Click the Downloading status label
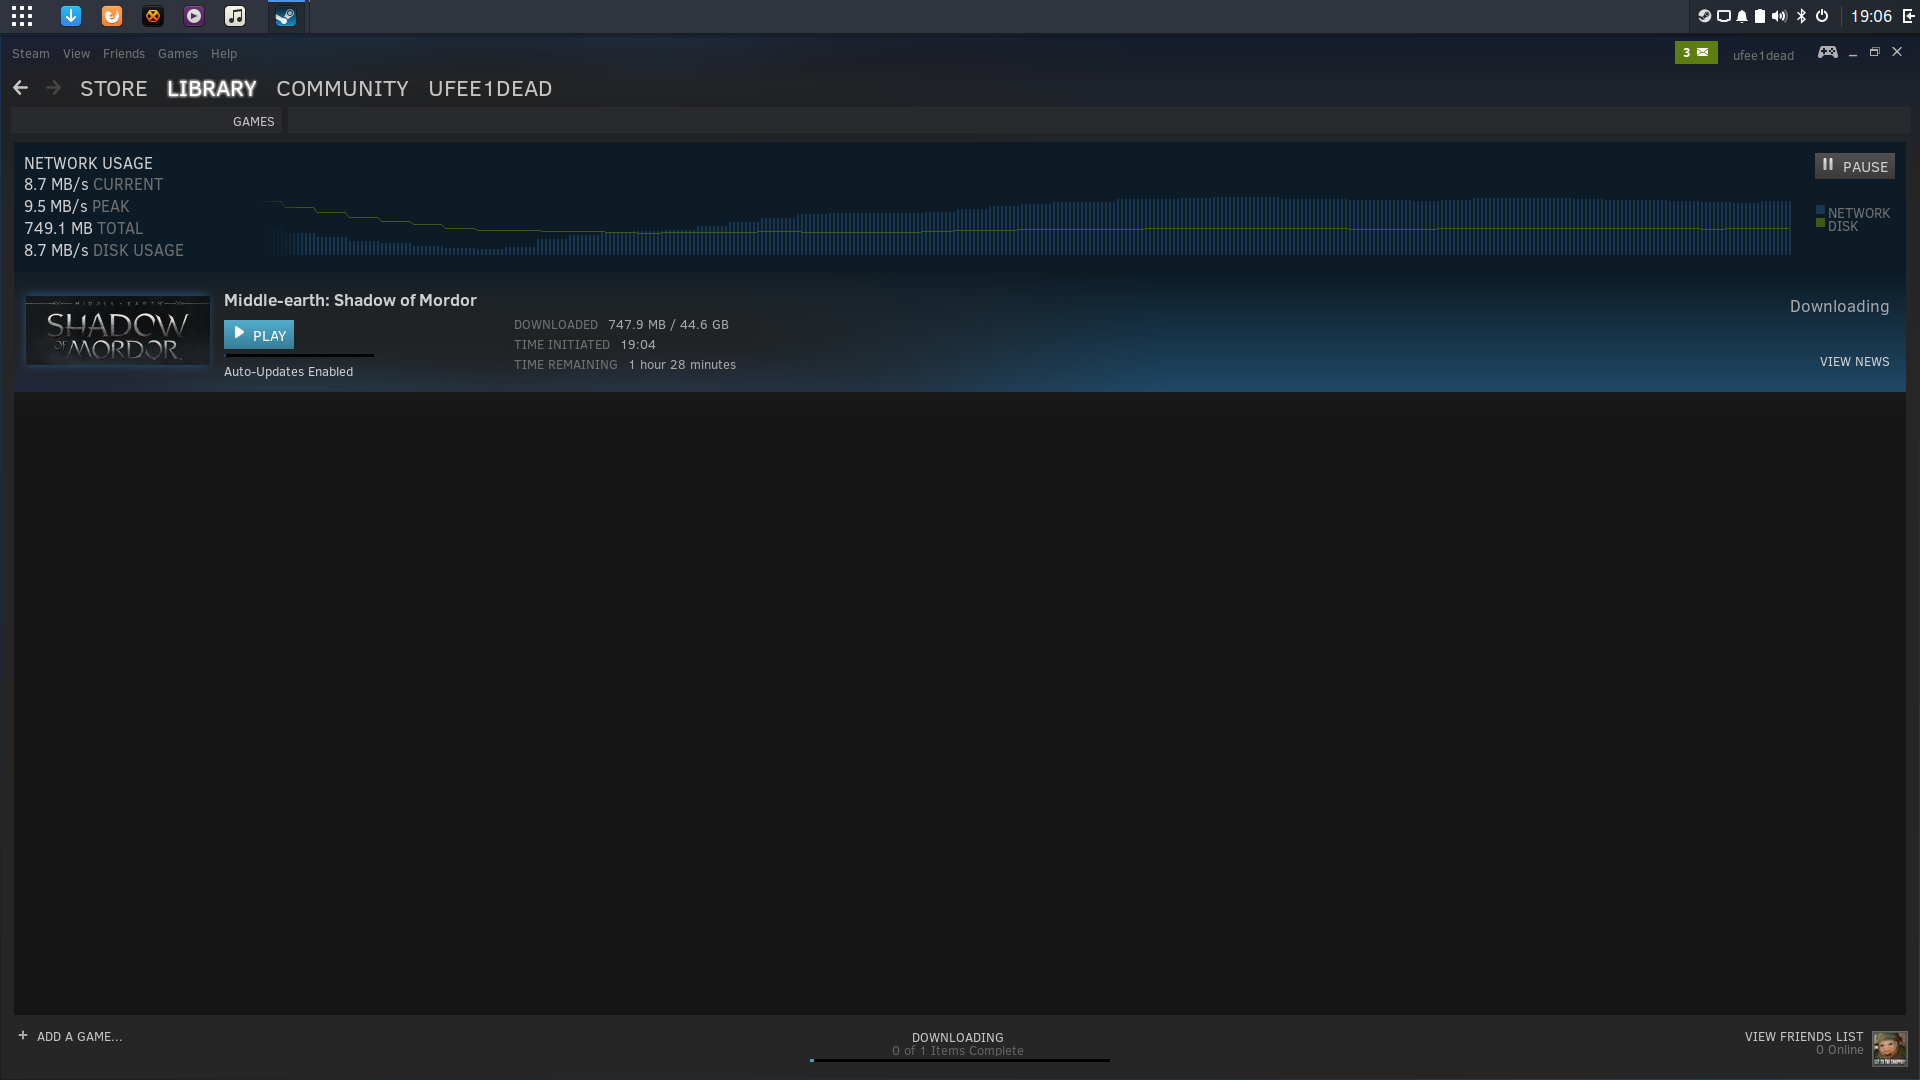Image resolution: width=1920 pixels, height=1080 pixels. point(1839,306)
